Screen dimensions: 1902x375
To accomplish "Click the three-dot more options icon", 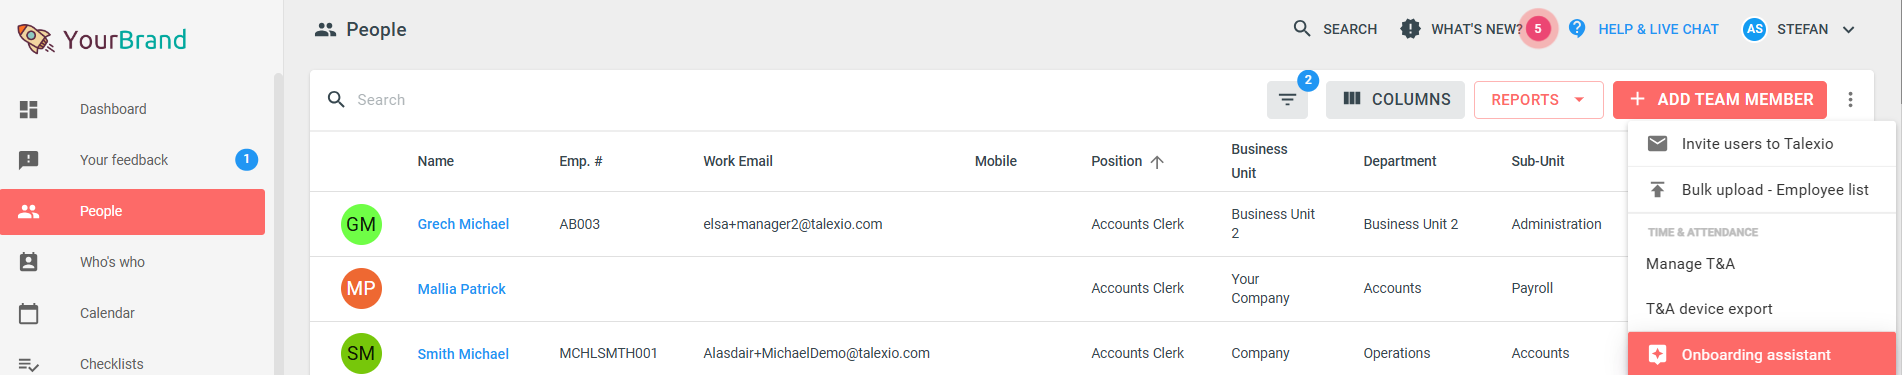I will click(x=1850, y=100).
